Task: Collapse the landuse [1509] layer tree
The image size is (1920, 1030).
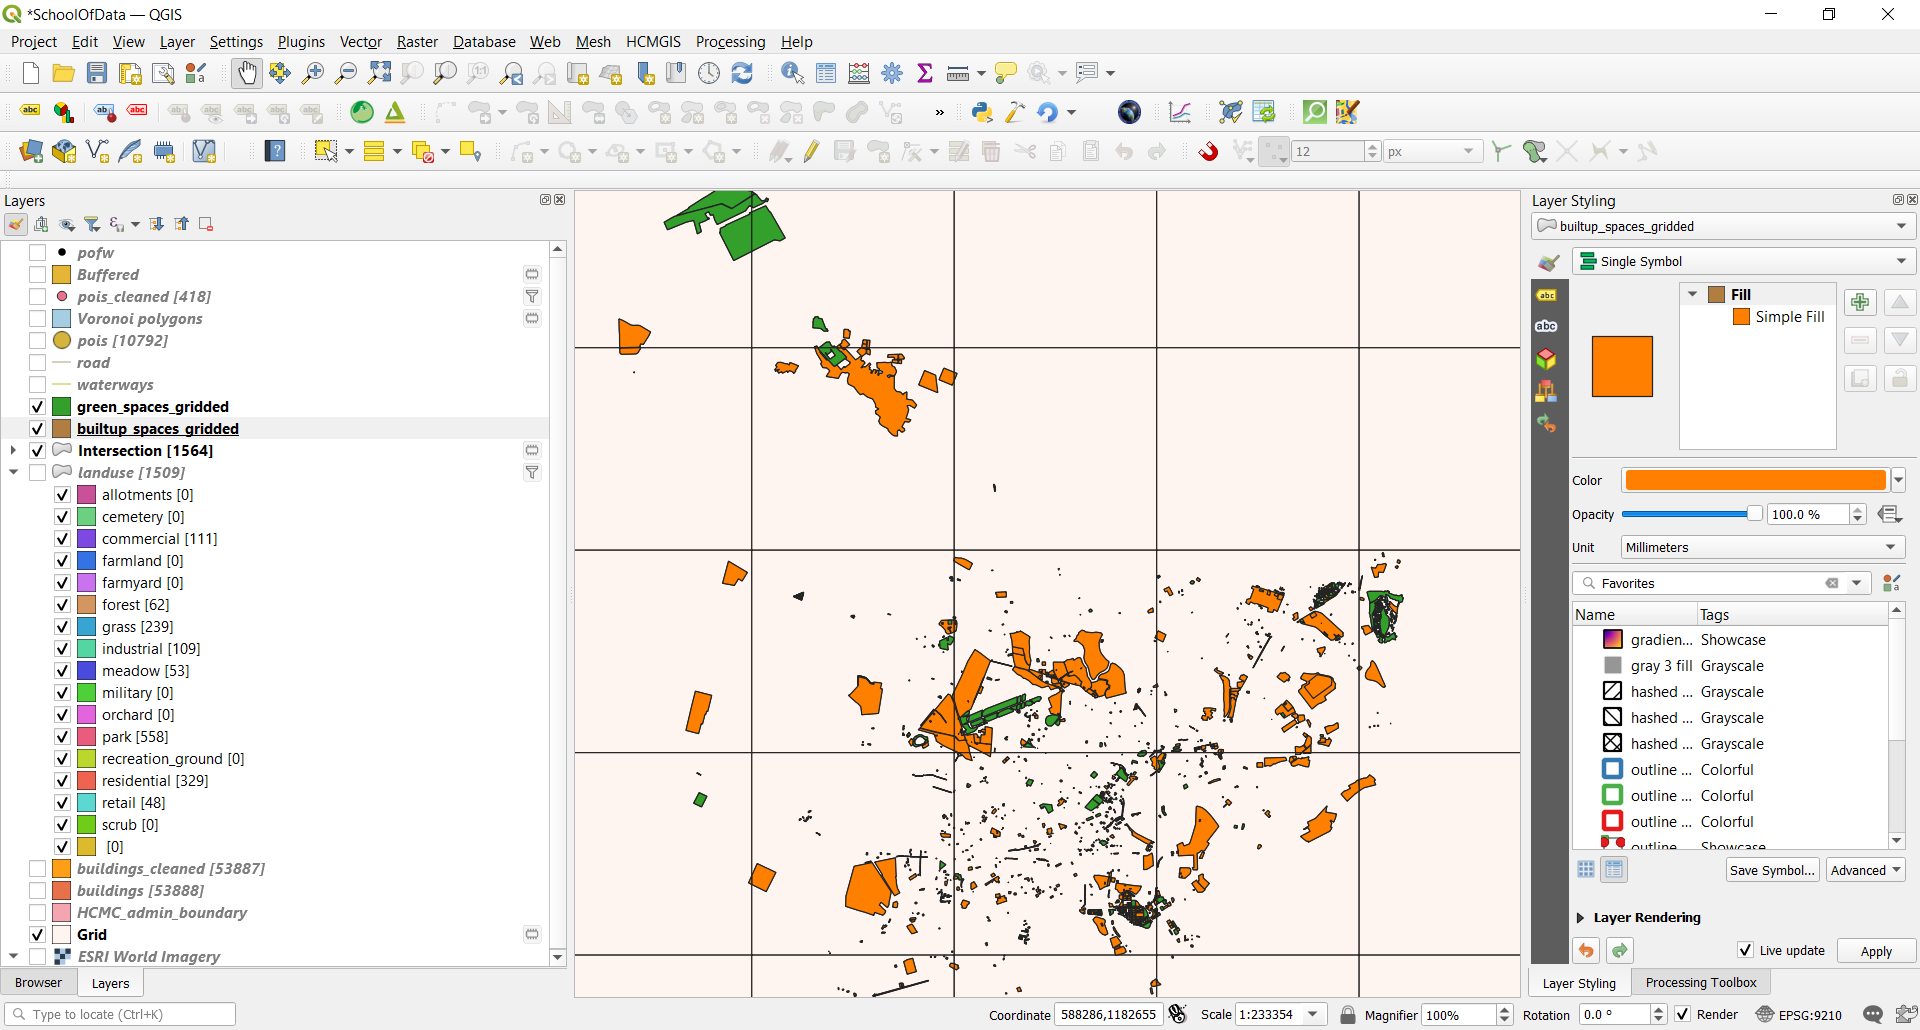Action: click(x=13, y=473)
